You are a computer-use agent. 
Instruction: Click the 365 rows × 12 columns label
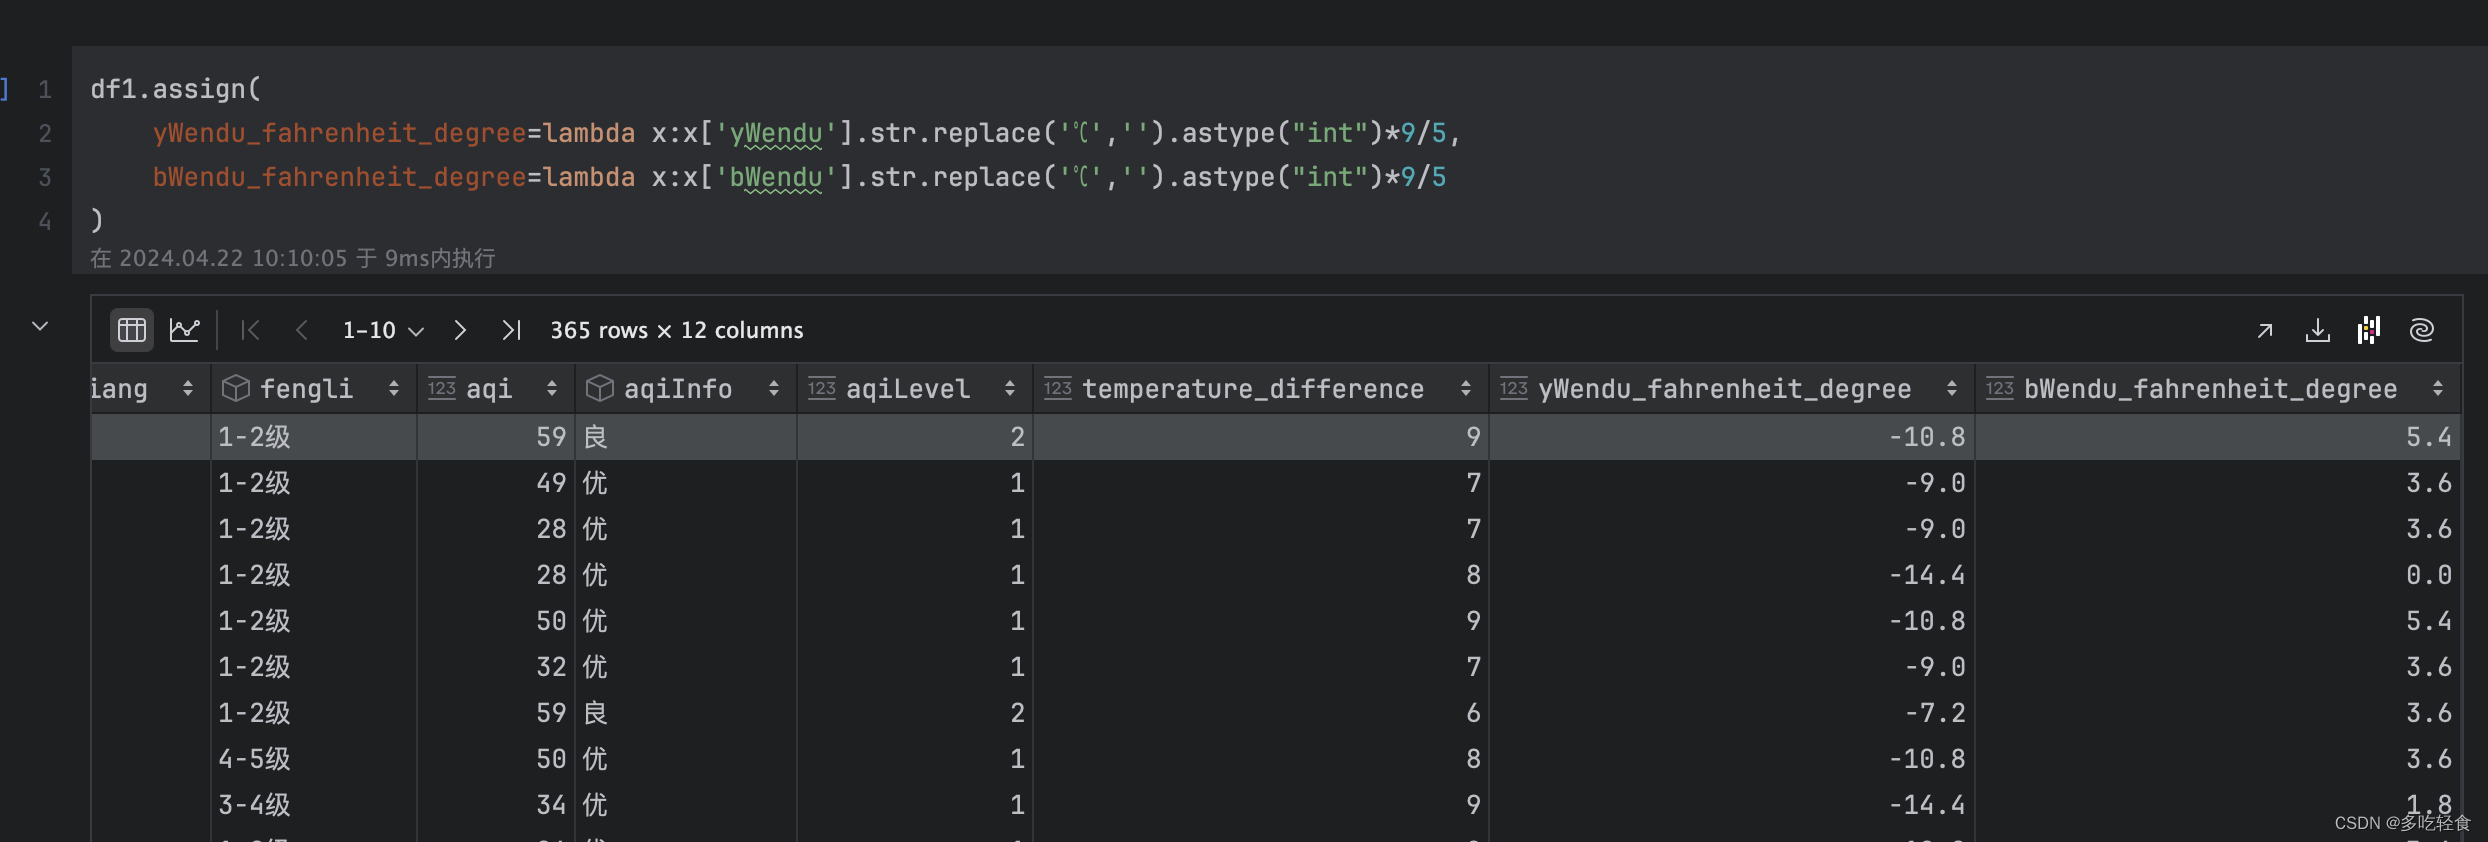pyautogui.click(x=677, y=330)
